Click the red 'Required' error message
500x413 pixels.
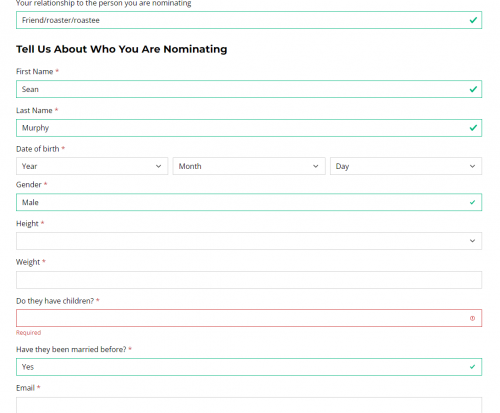[28, 333]
